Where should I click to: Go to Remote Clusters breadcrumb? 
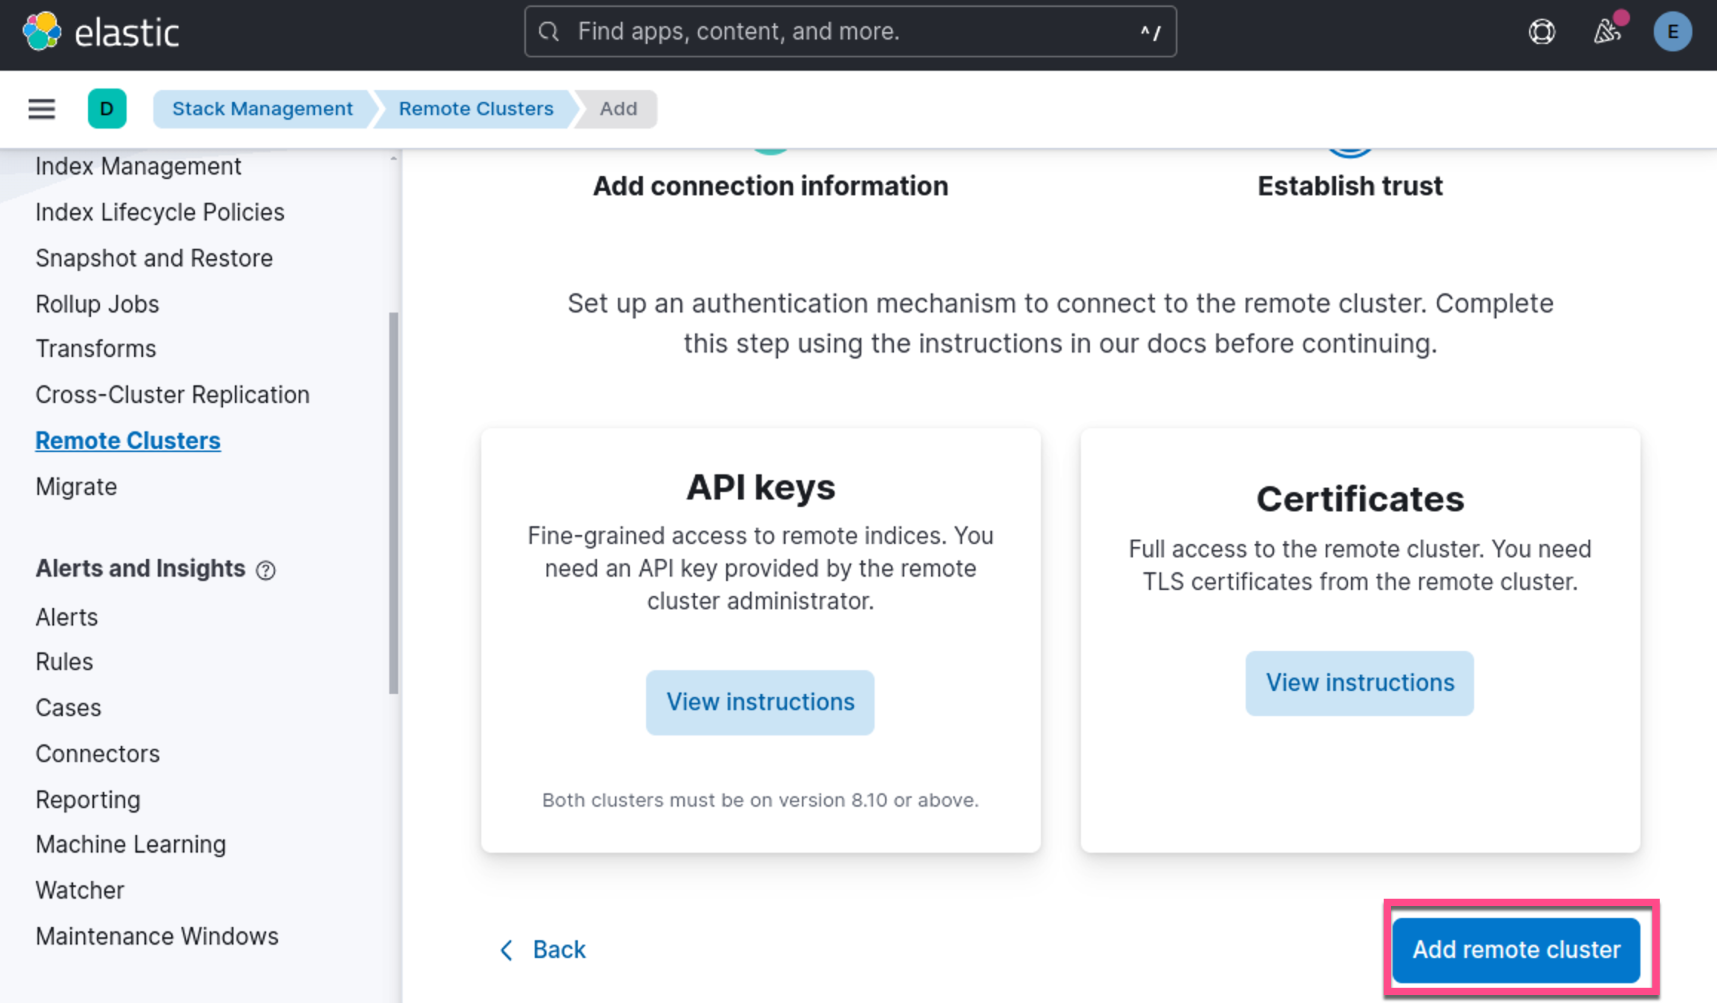pos(476,109)
